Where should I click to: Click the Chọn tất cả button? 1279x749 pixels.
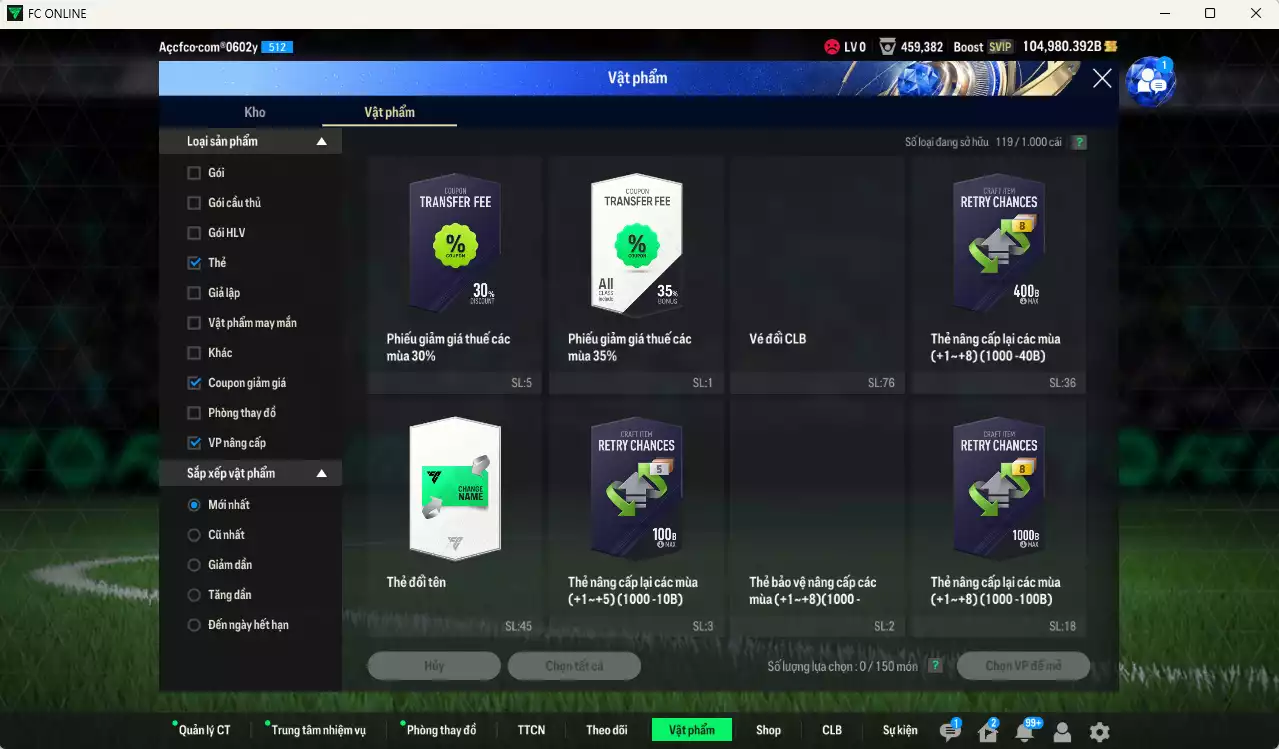coord(574,666)
